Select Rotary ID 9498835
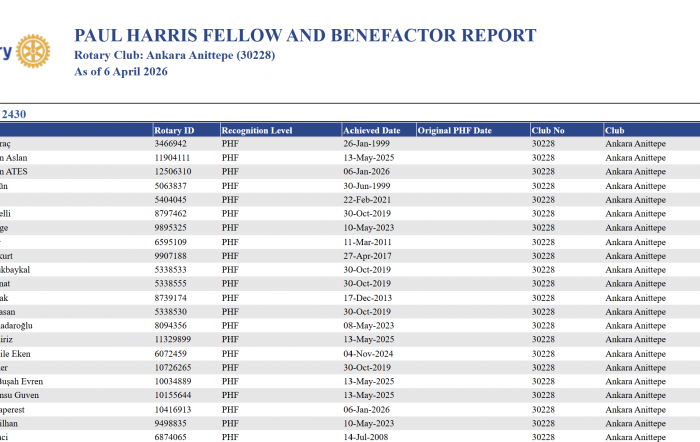The height and width of the screenshot is (442, 700). click(x=171, y=423)
